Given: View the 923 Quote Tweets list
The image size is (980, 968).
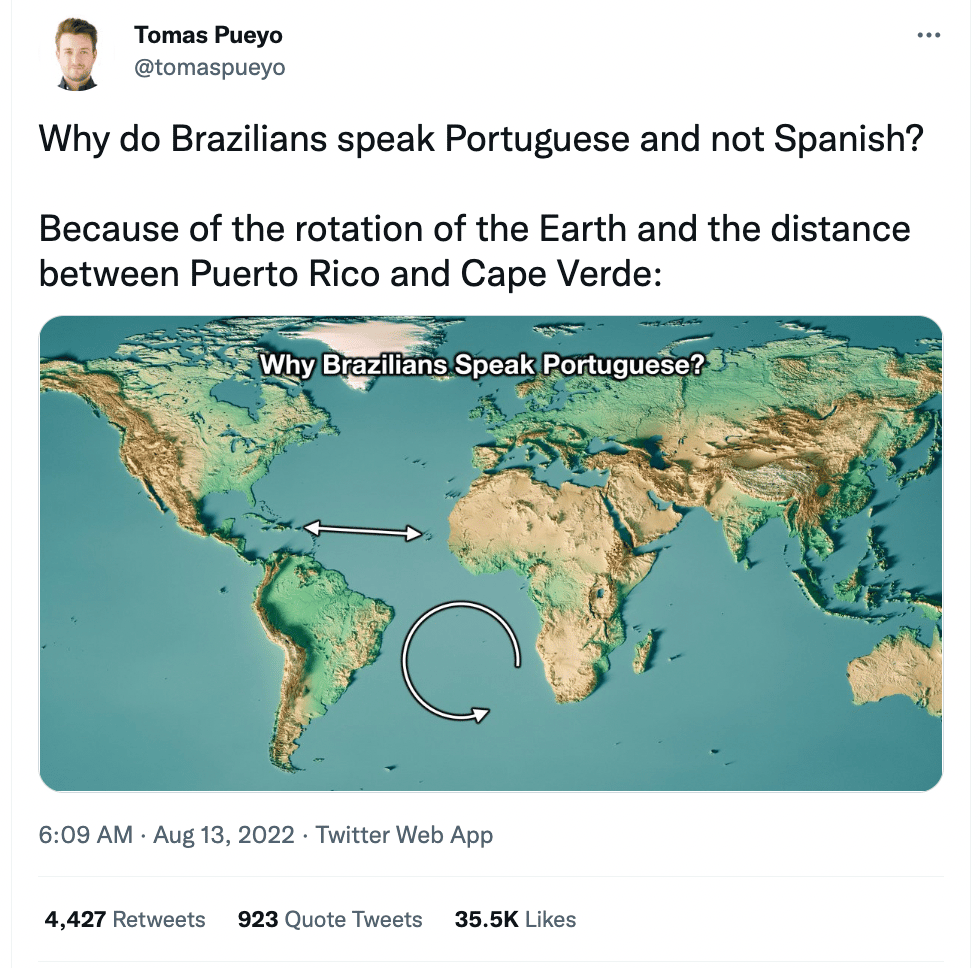Looking at the screenshot, I should (330, 919).
